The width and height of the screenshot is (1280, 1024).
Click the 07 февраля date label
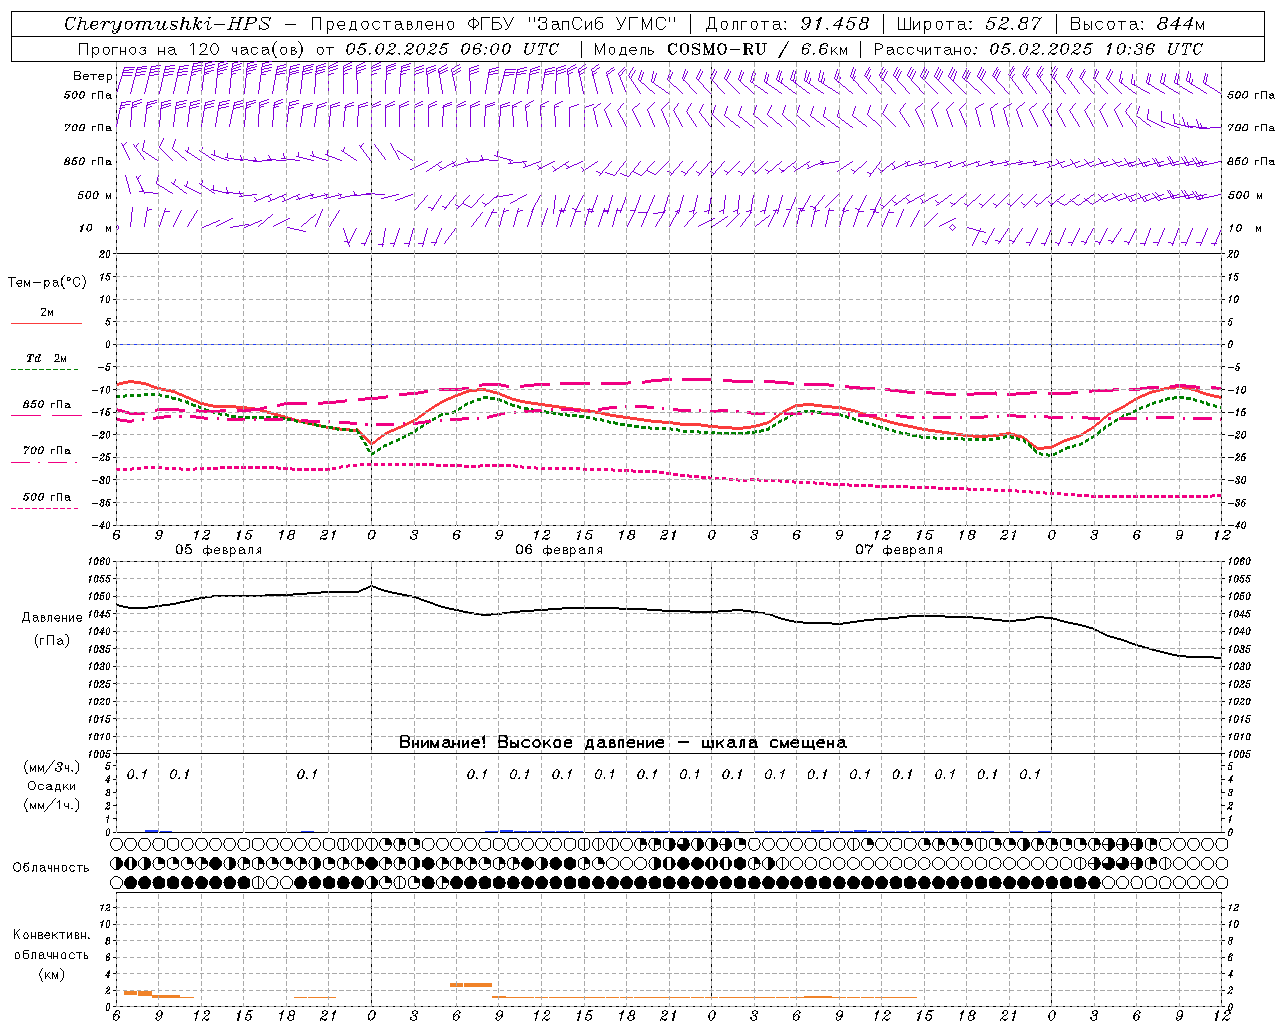click(x=899, y=550)
